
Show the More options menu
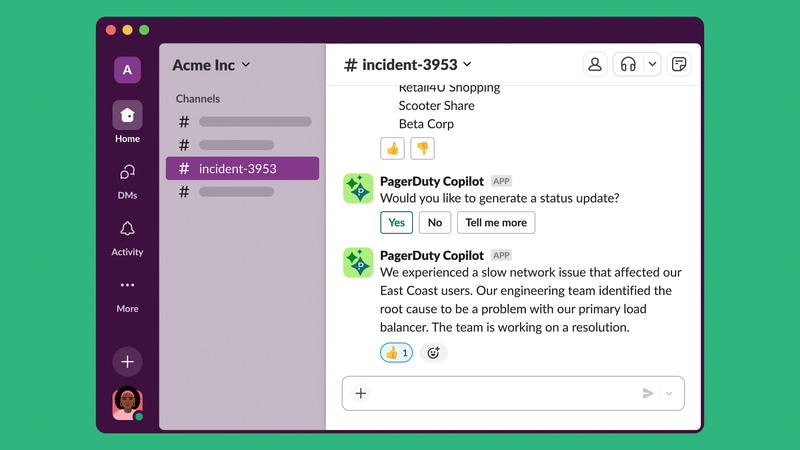(x=127, y=295)
